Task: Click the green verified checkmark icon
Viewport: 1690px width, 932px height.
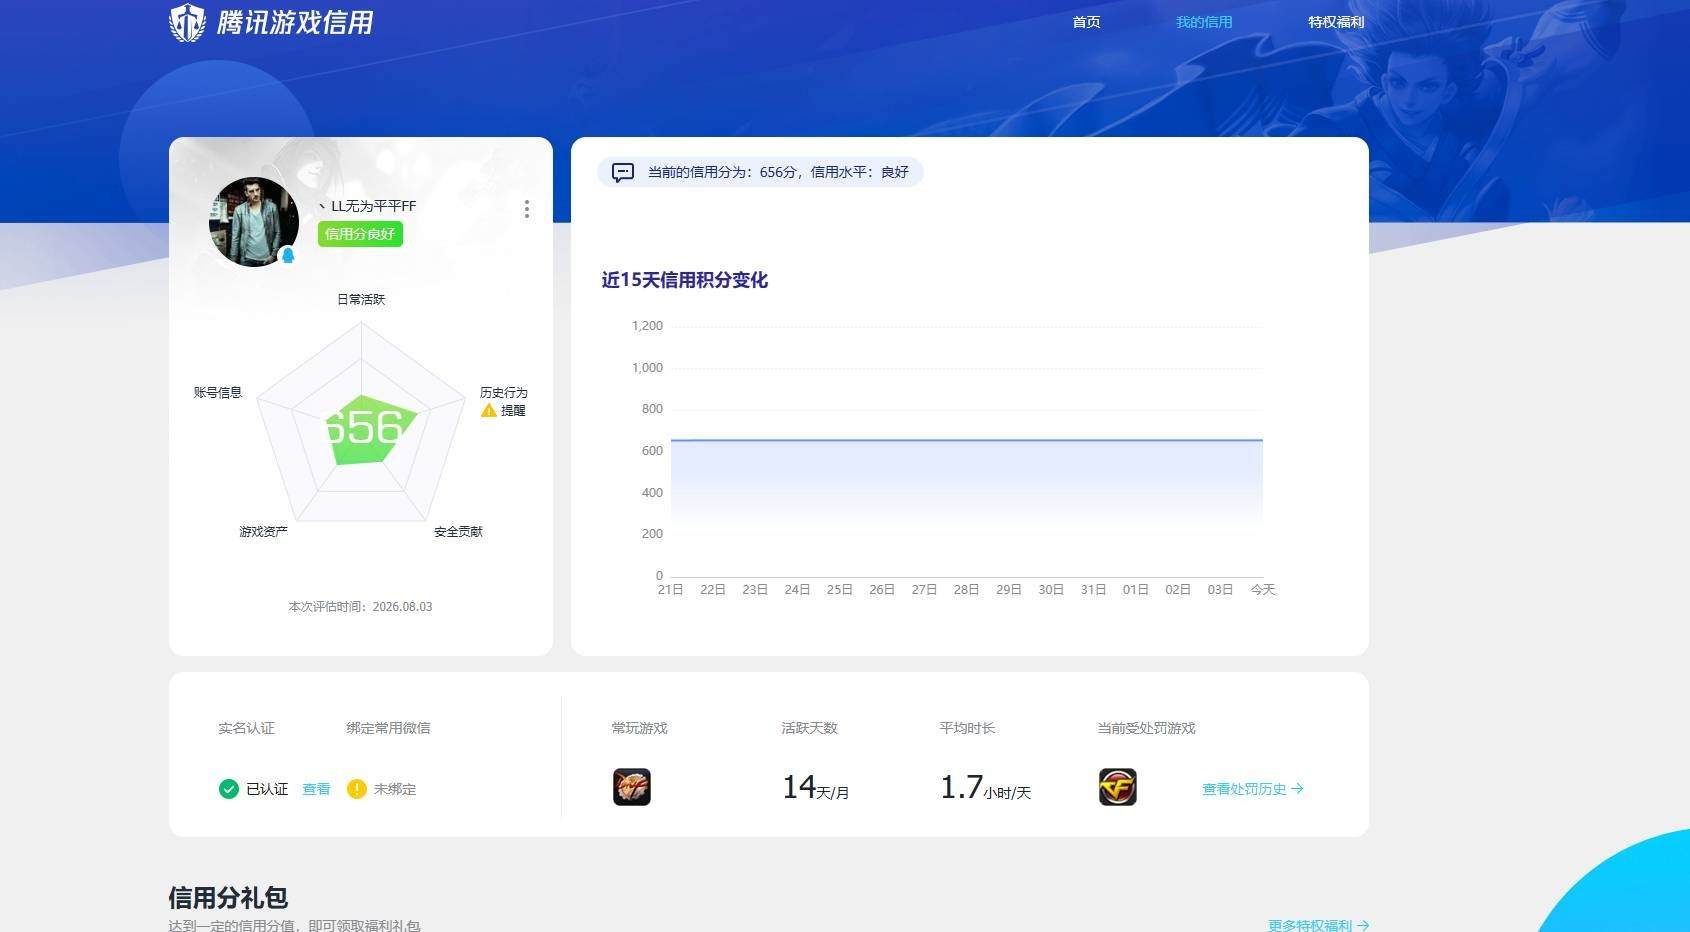Action: pyautogui.click(x=228, y=789)
